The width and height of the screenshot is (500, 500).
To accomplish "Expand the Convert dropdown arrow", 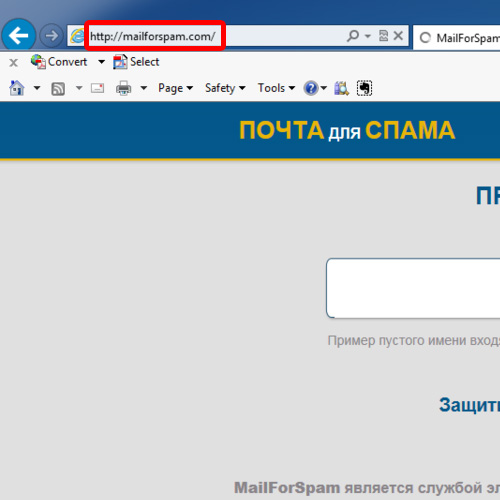I will pos(101,62).
